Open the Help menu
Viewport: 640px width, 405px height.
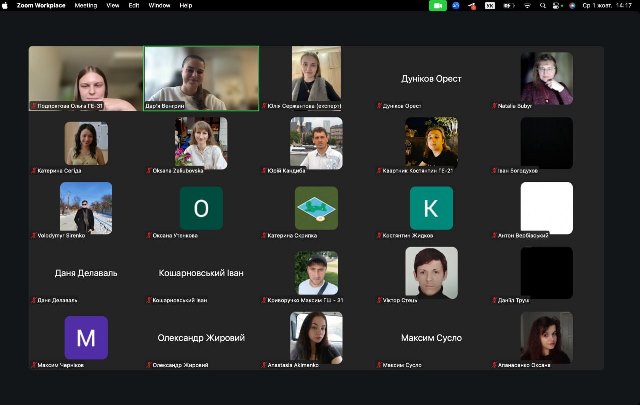tap(185, 5)
